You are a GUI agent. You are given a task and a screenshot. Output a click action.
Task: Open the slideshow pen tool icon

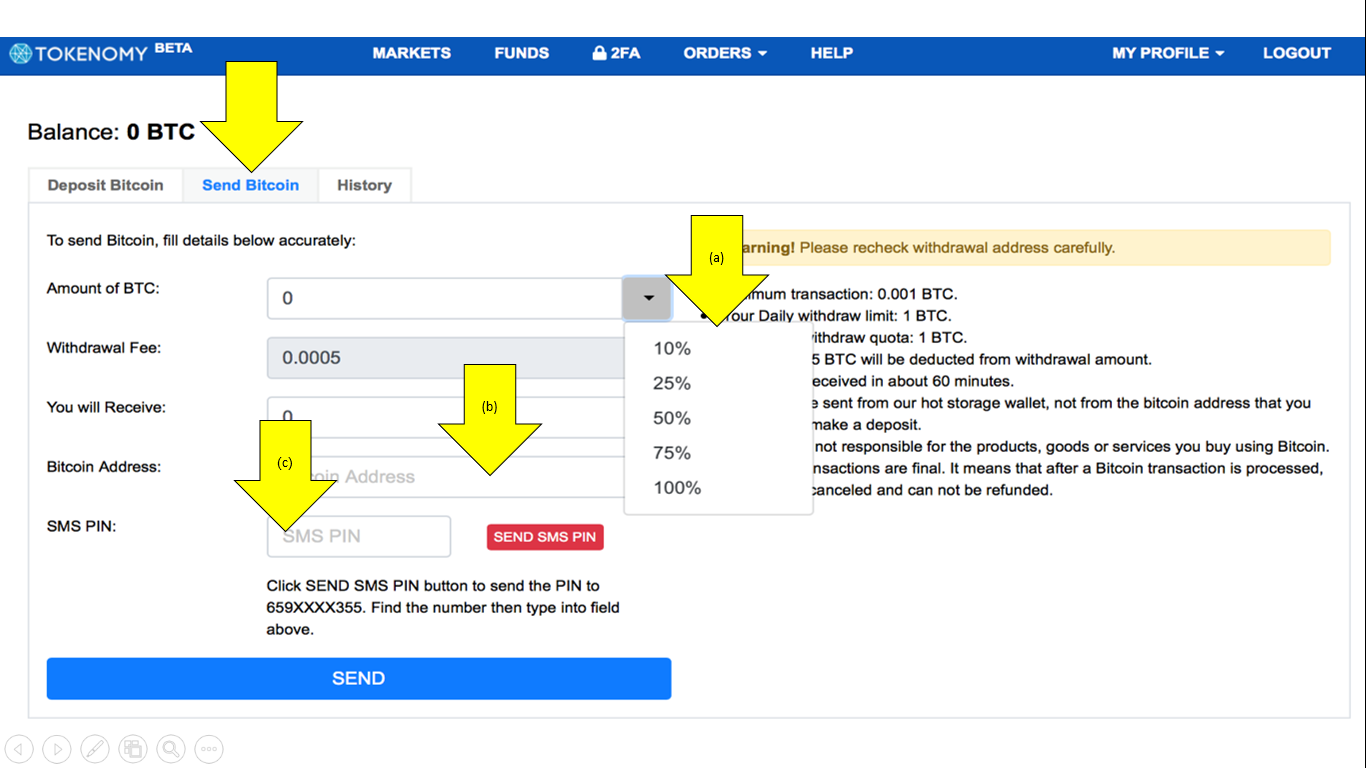pos(95,748)
